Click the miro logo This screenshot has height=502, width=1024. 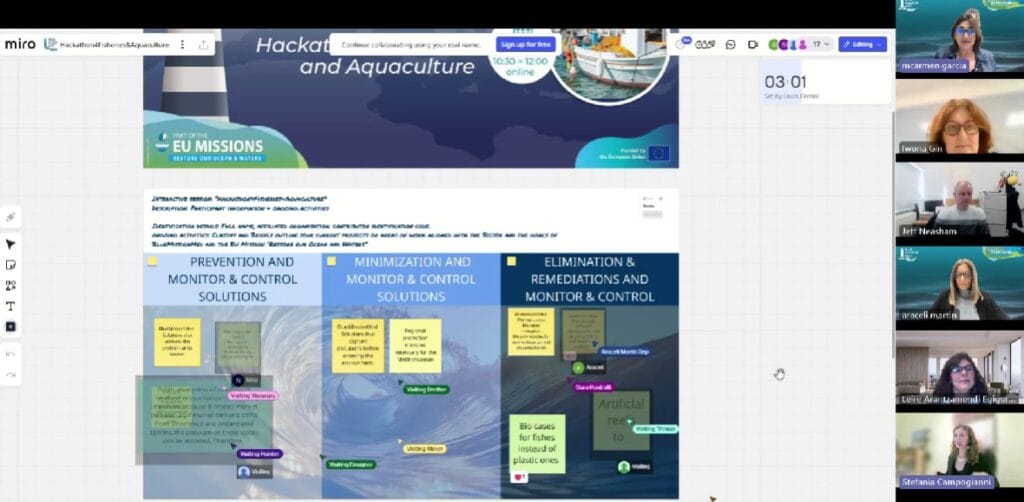tap(20, 44)
